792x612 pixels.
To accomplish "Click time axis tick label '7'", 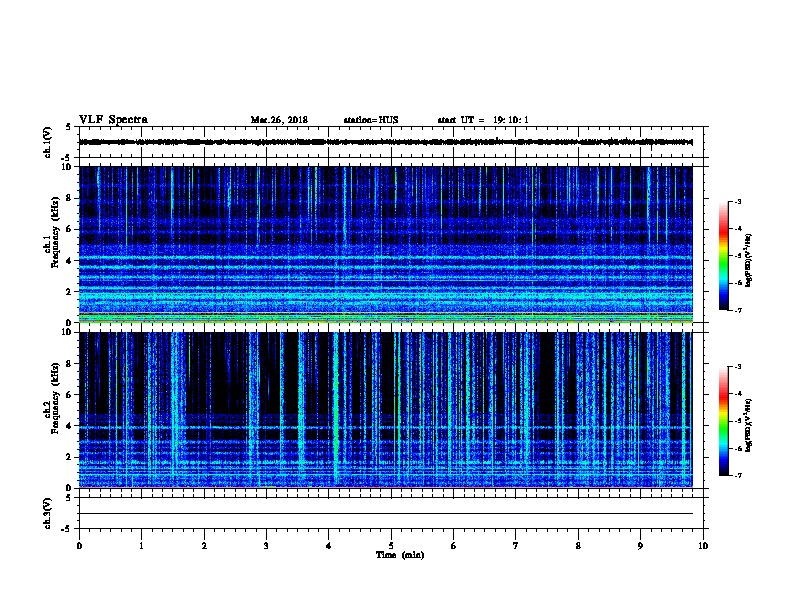I will 516,546.
